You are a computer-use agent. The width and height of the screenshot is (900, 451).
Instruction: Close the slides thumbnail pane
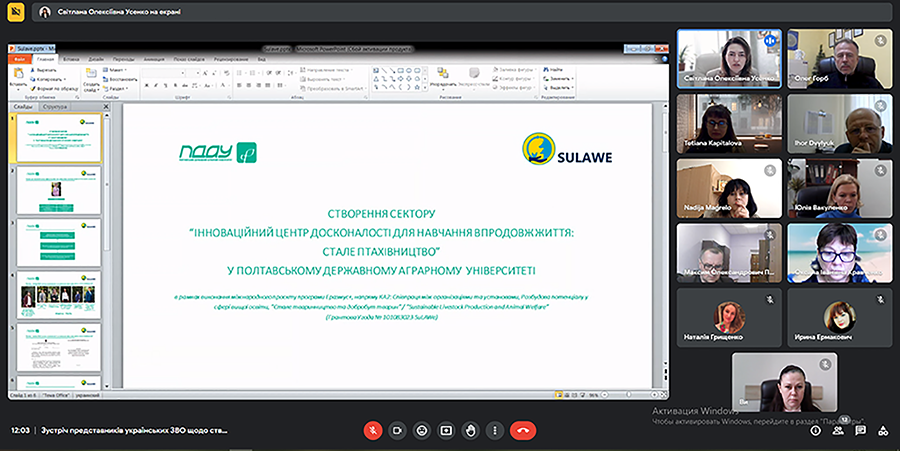pyautogui.click(x=106, y=107)
